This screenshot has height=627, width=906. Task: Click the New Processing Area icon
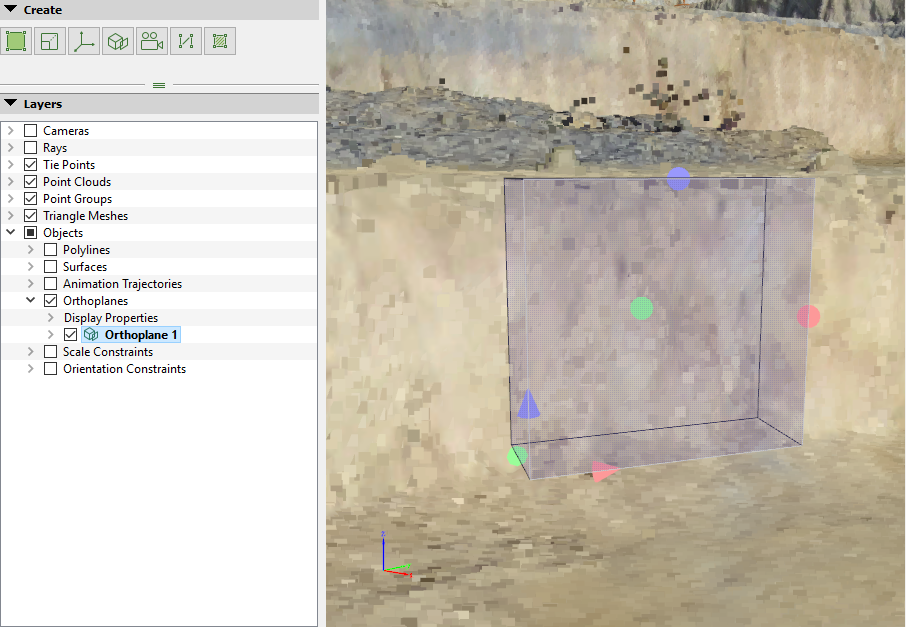(x=16, y=41)
